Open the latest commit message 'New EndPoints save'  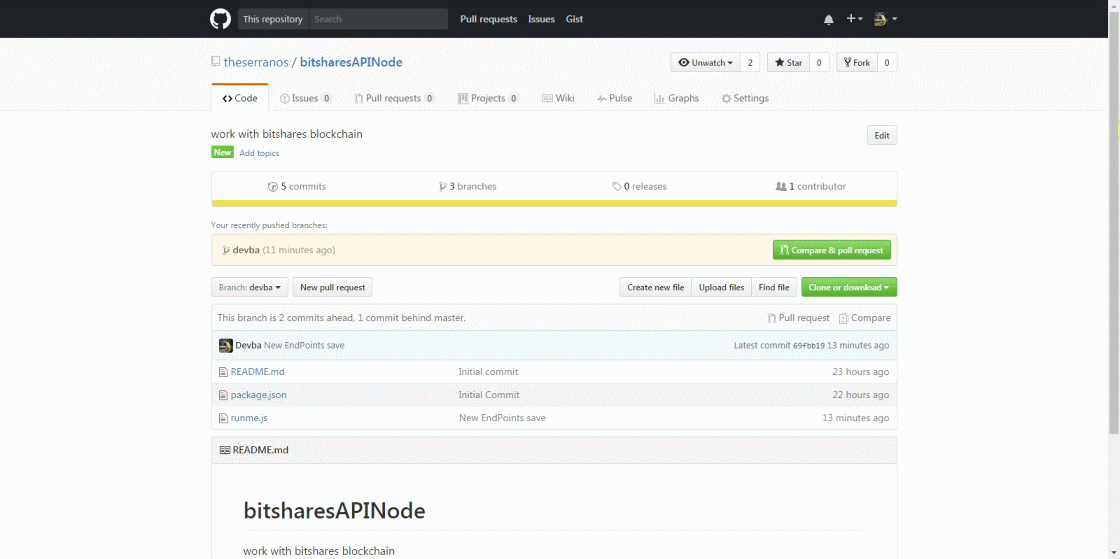[x=304, y=346]
